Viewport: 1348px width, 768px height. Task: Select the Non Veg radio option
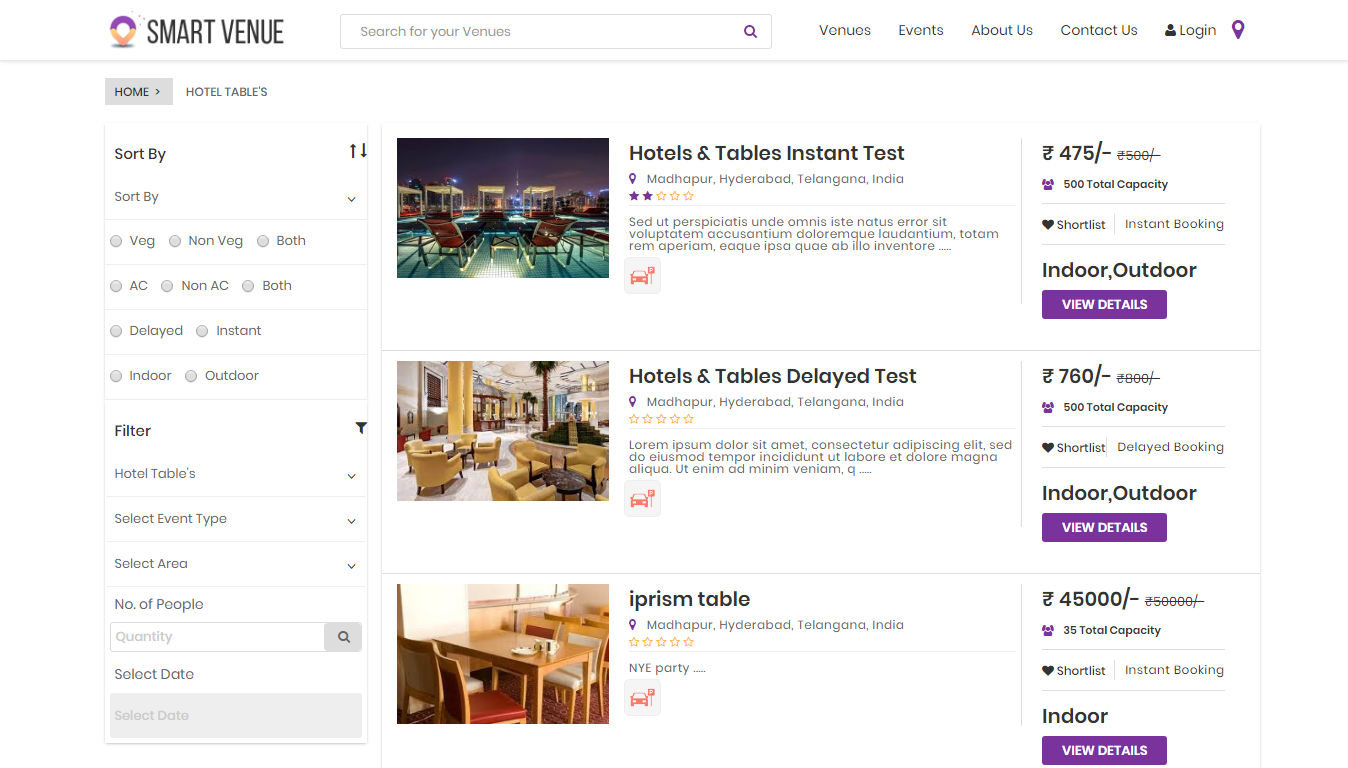click(175, 241)
